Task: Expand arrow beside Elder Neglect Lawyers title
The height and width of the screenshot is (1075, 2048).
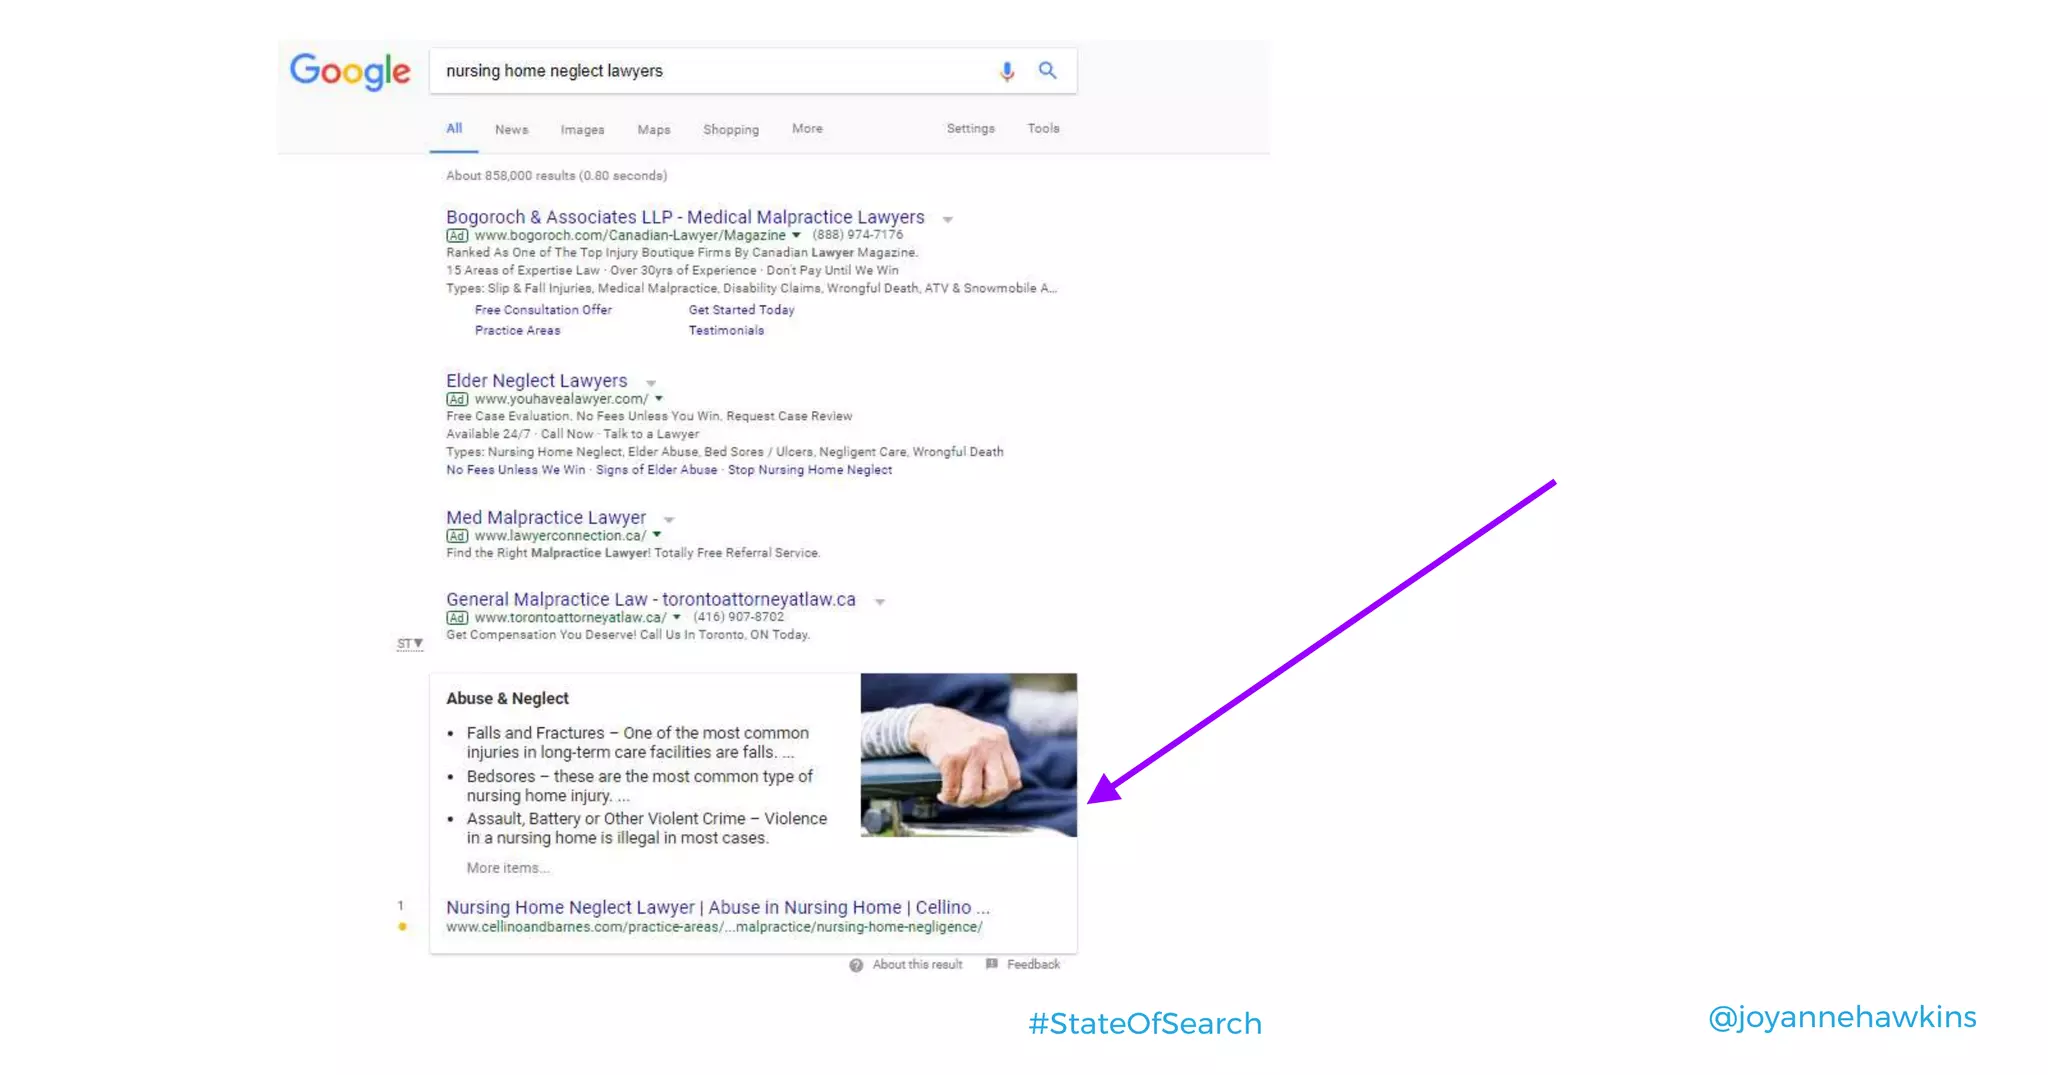Action: 651,383
